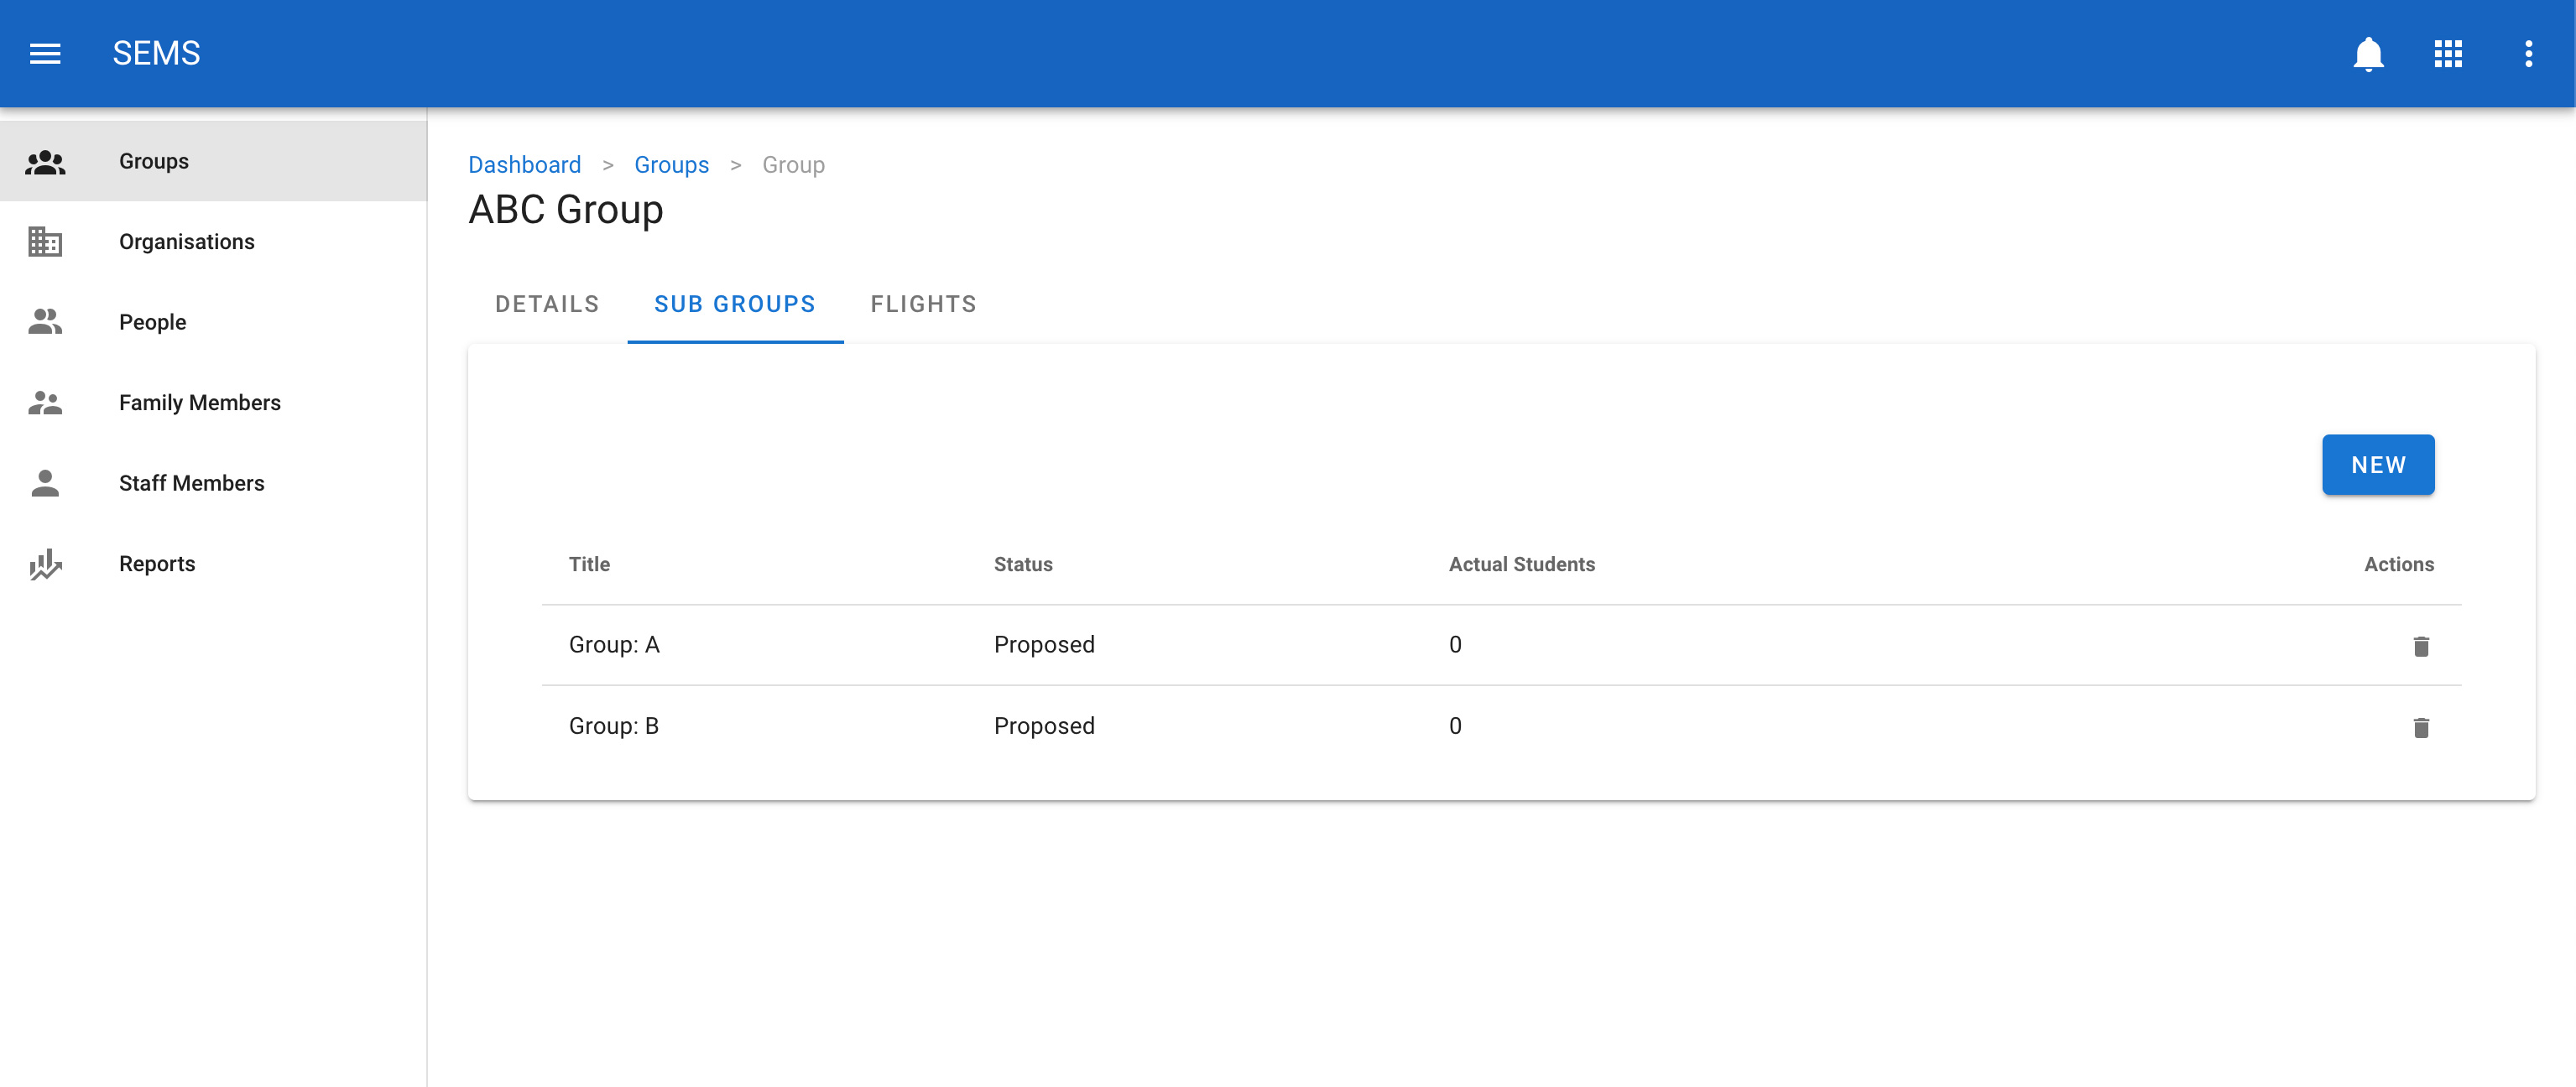Click the SEMS app title
This screenshot has width=2576, height=1087.
[x=156, y=53]
